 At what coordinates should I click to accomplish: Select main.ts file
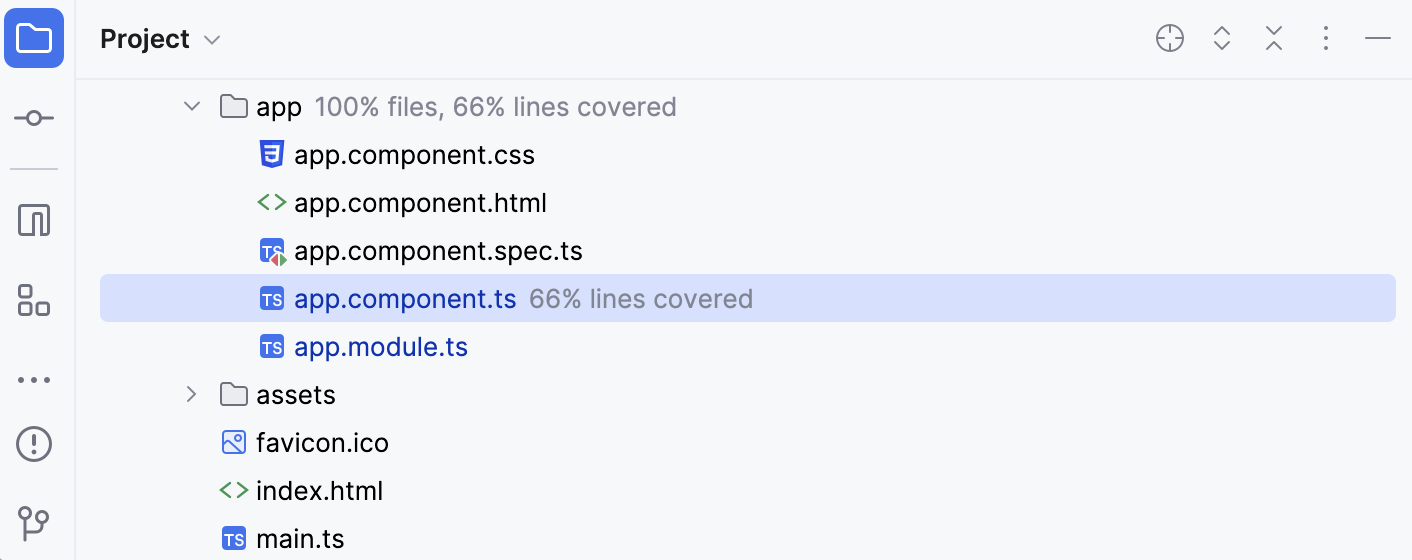click(300, 539)
